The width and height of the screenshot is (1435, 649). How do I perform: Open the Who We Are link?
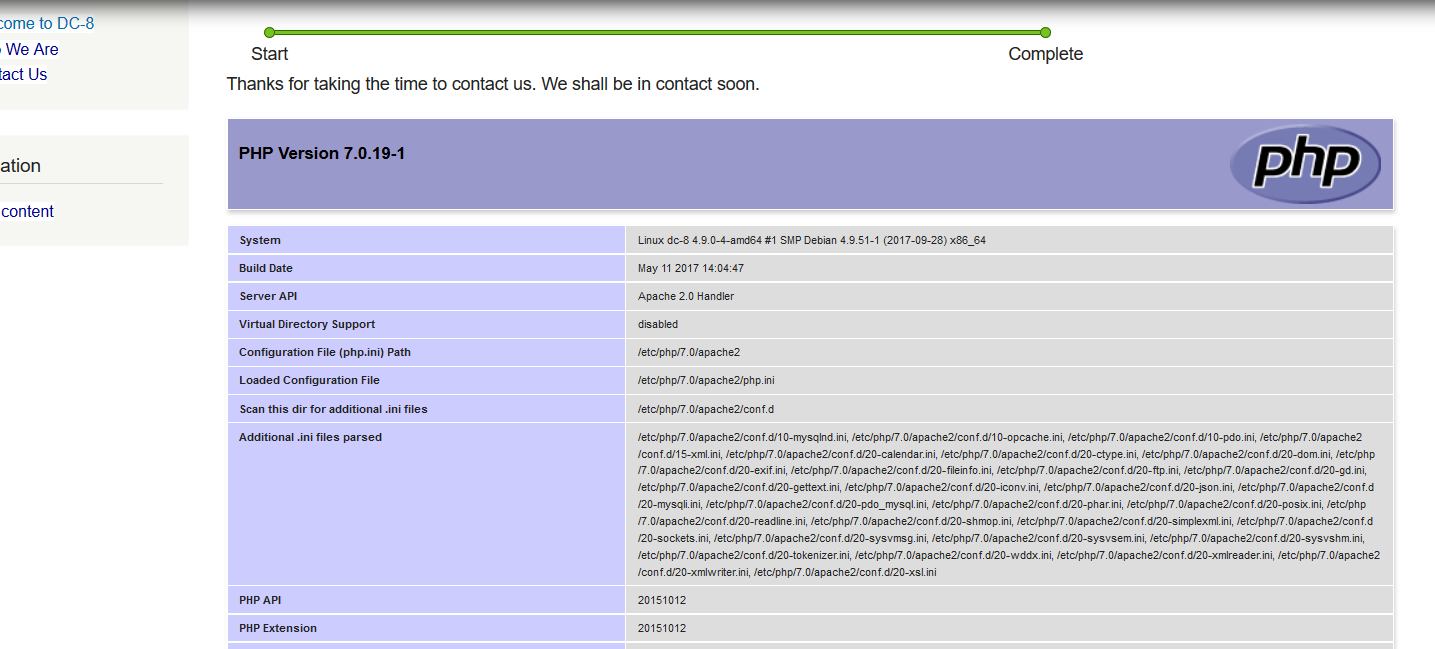(29, 49)
